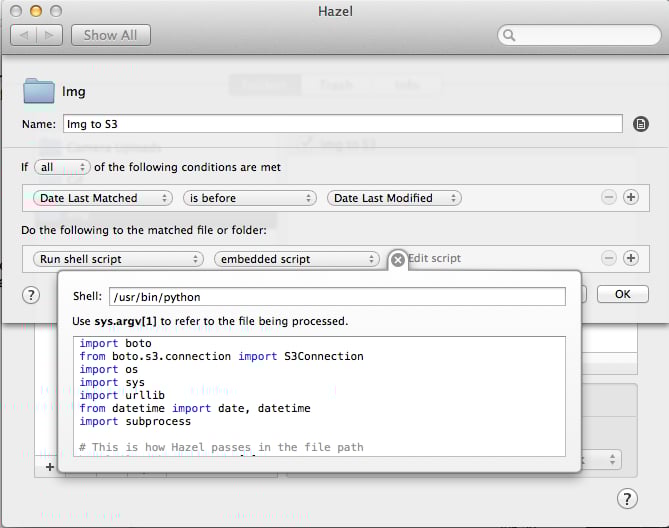Confirm the rule with OK

pos(622,294)
